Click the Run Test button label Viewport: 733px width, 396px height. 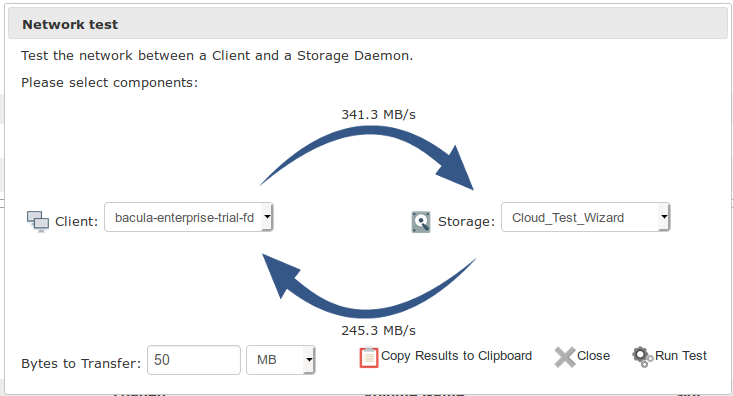681,356
